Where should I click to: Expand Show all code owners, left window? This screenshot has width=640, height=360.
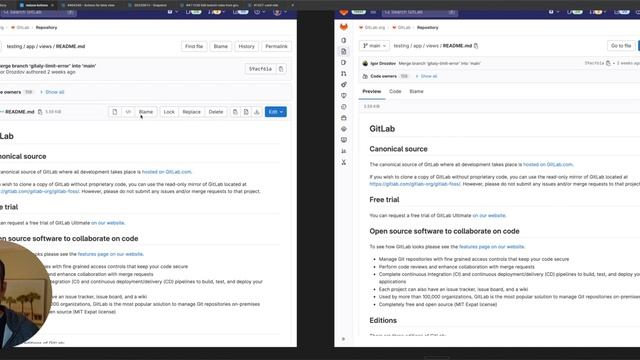tap(52, 92)
